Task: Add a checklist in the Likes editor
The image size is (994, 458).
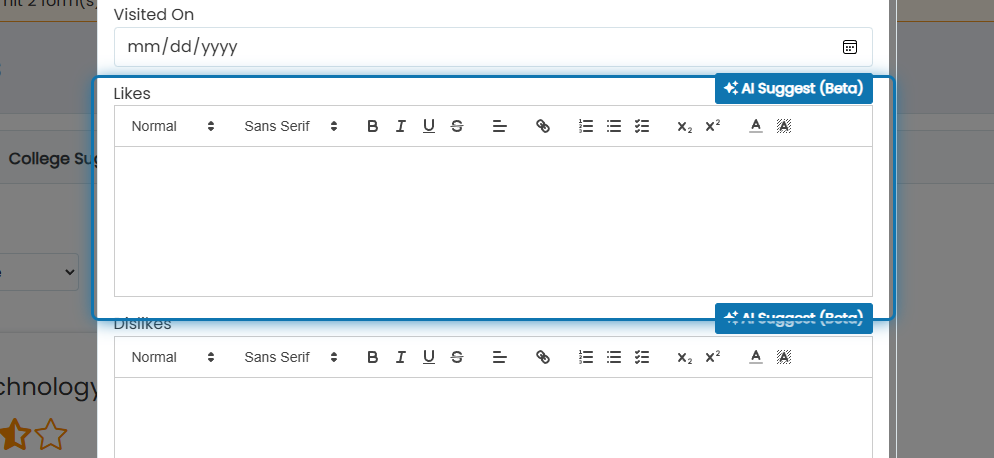Action: coord(642,126)
